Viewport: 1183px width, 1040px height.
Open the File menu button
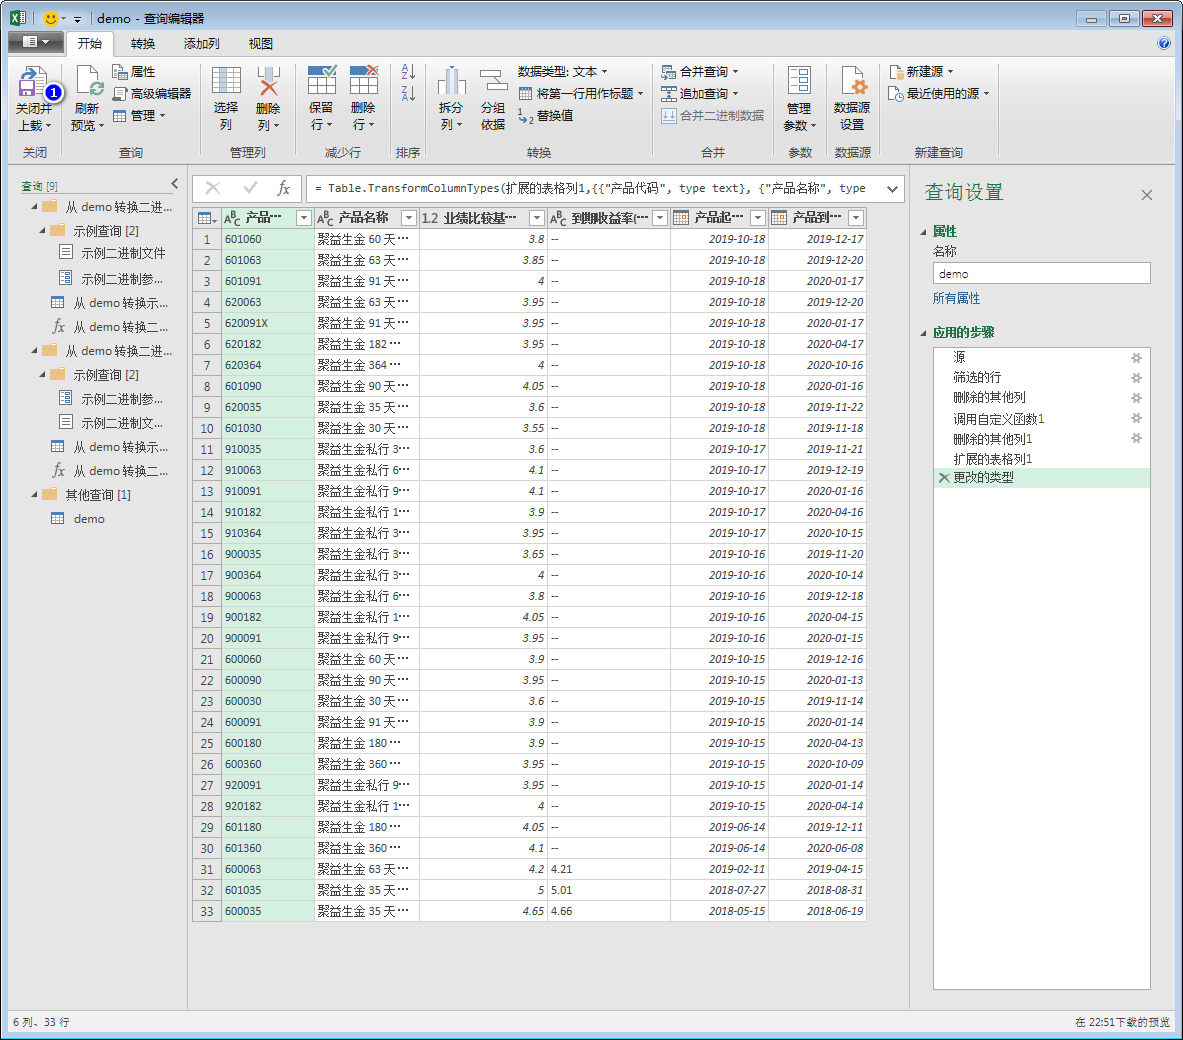pyautogui.click(x=34, y=42)
